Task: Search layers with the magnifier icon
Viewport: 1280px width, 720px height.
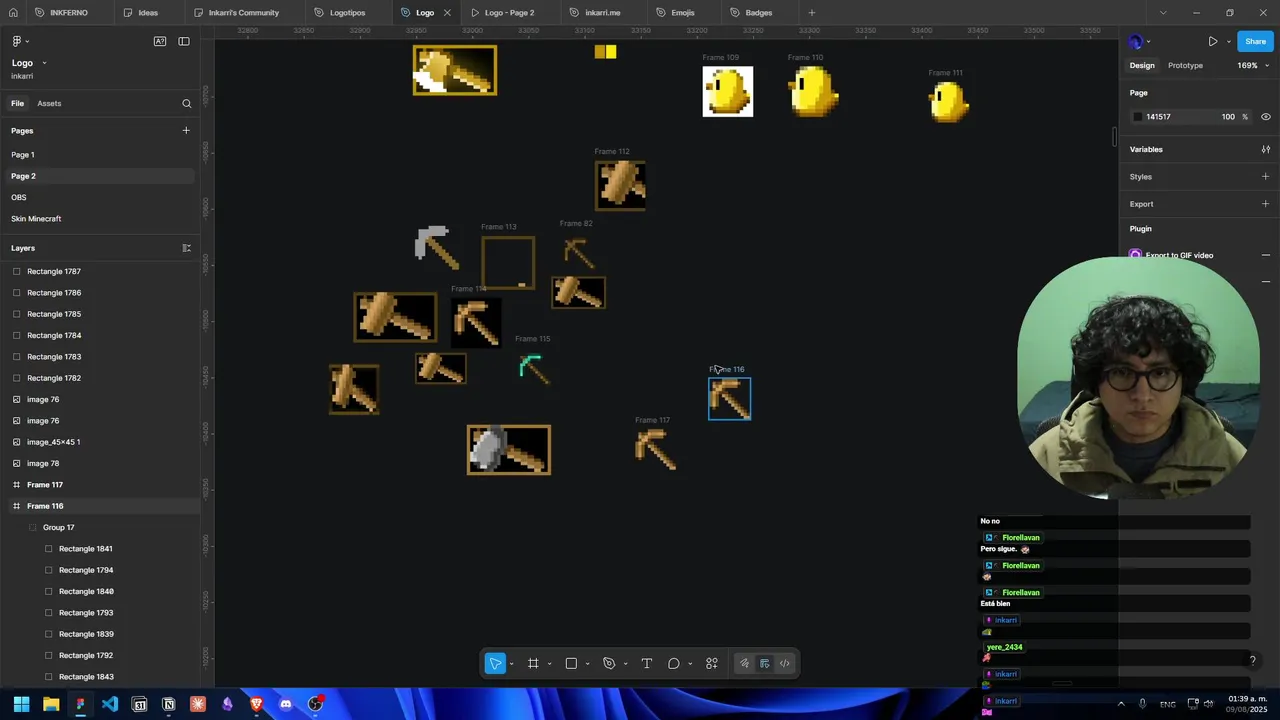Action: (x=186, y=103)
